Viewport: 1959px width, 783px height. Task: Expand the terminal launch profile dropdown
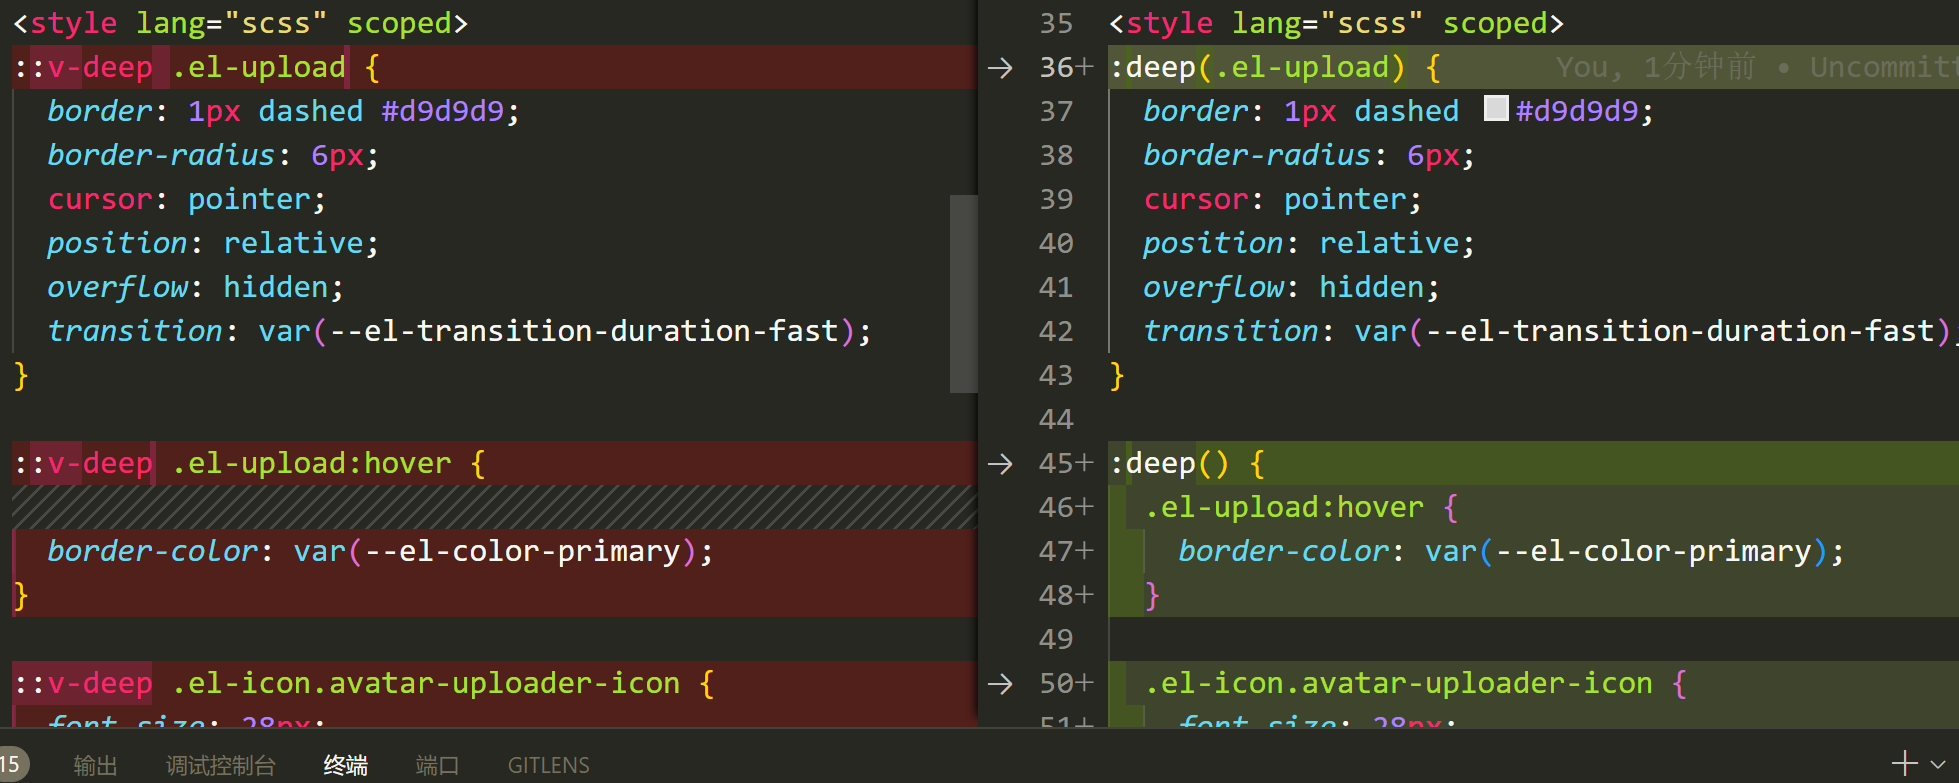click(x=1938, y=765)
